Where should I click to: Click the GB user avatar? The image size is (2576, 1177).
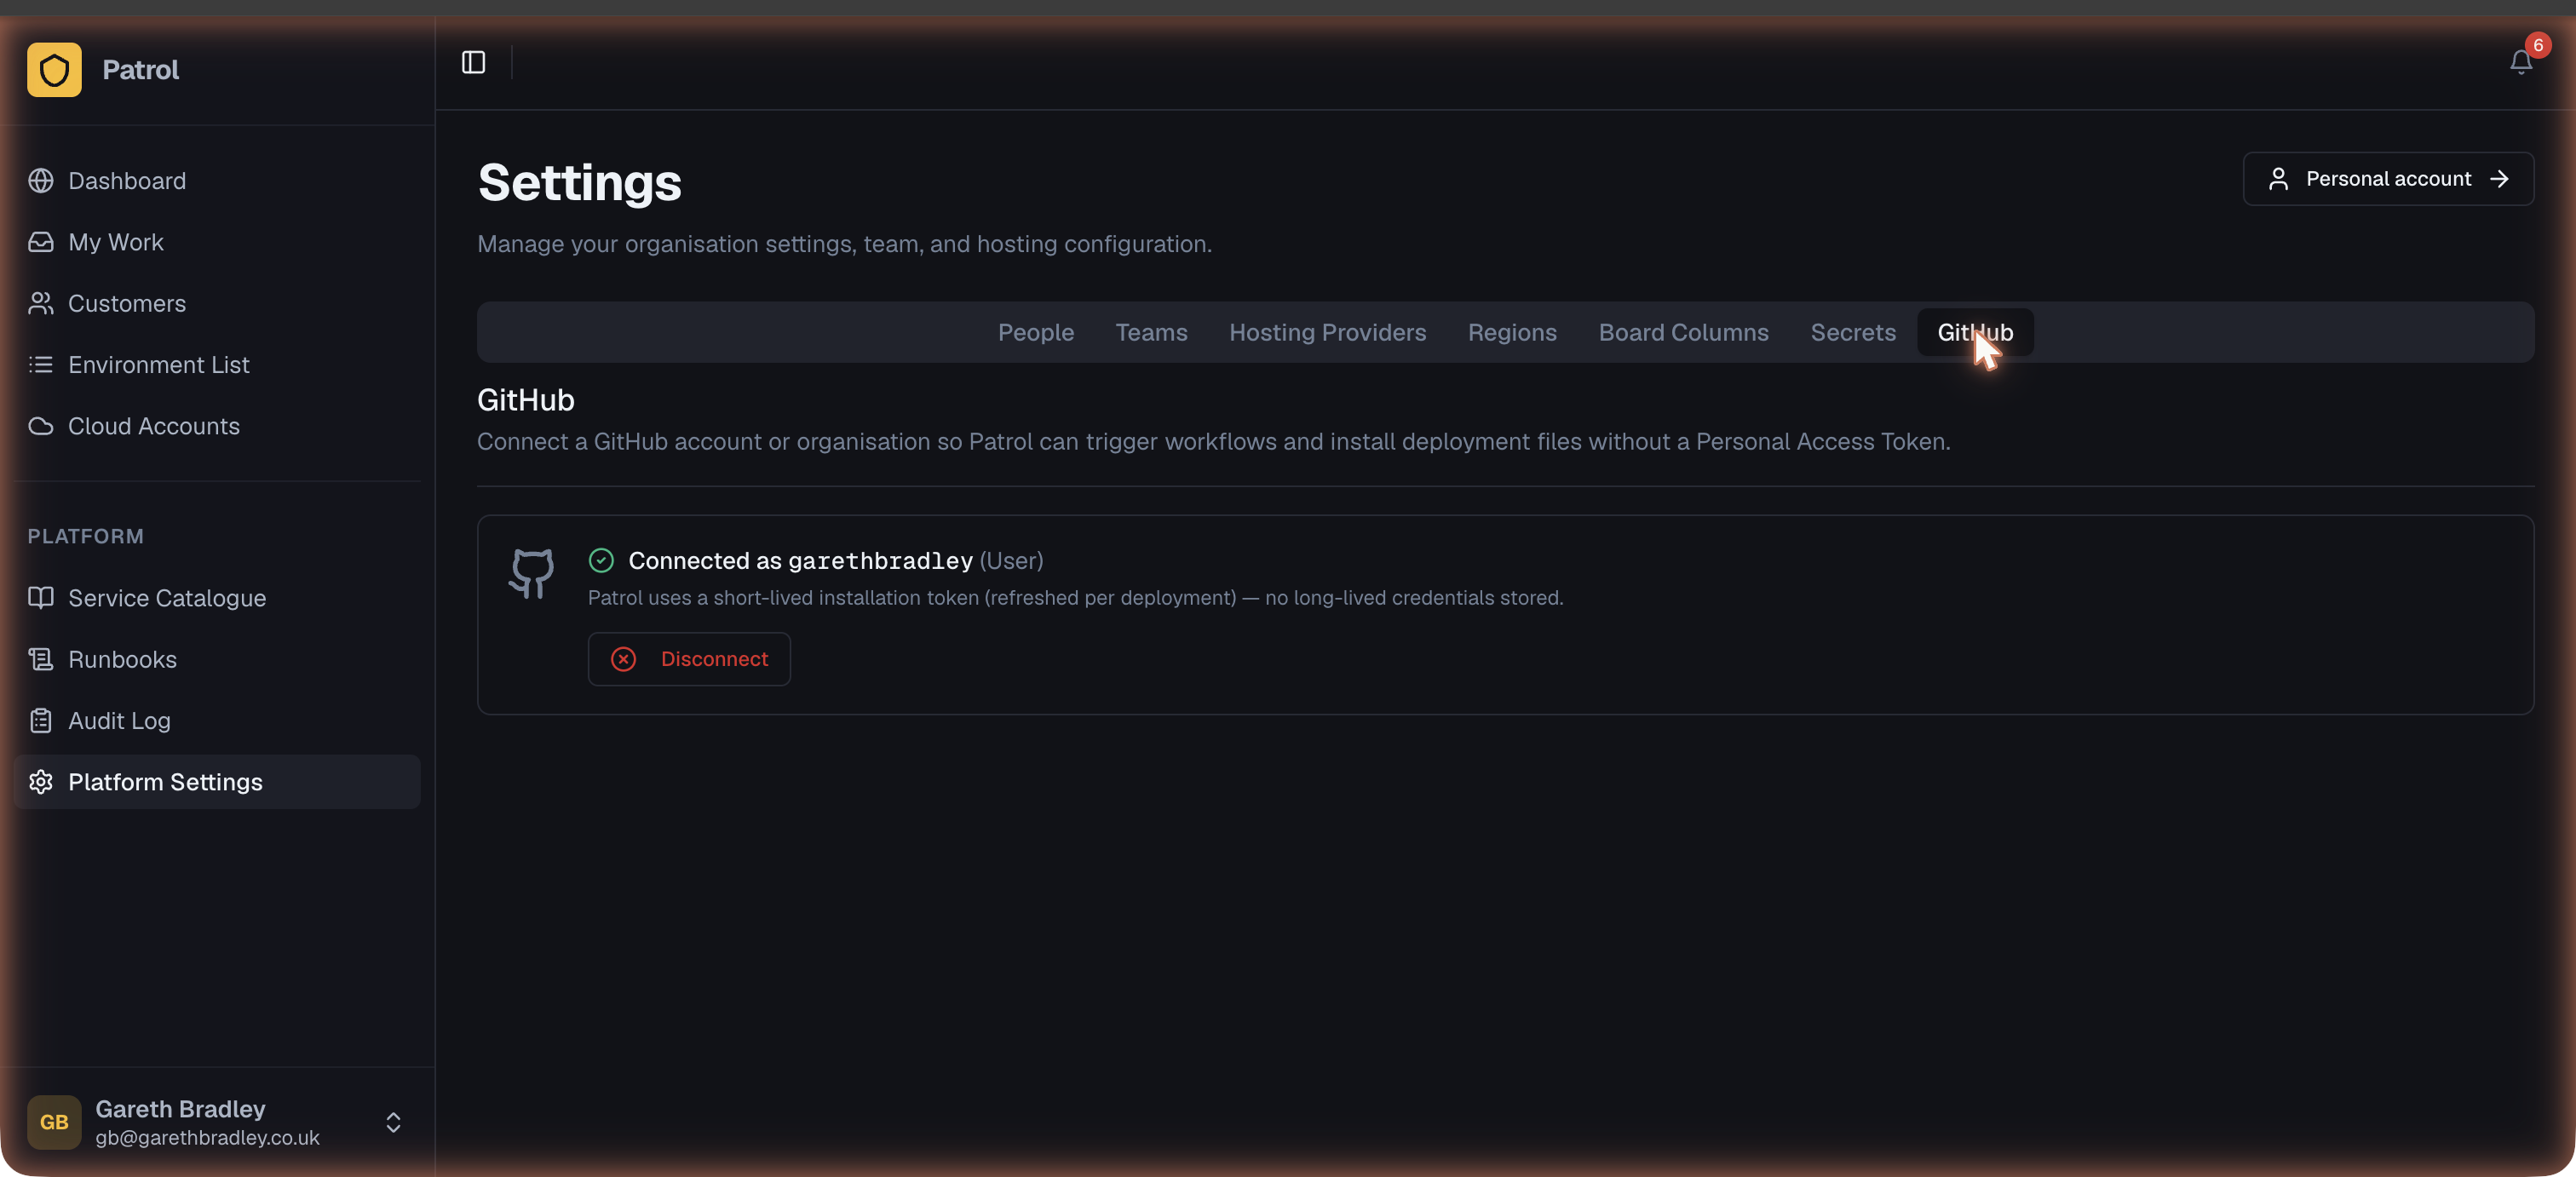click(x=54, y=1122)
